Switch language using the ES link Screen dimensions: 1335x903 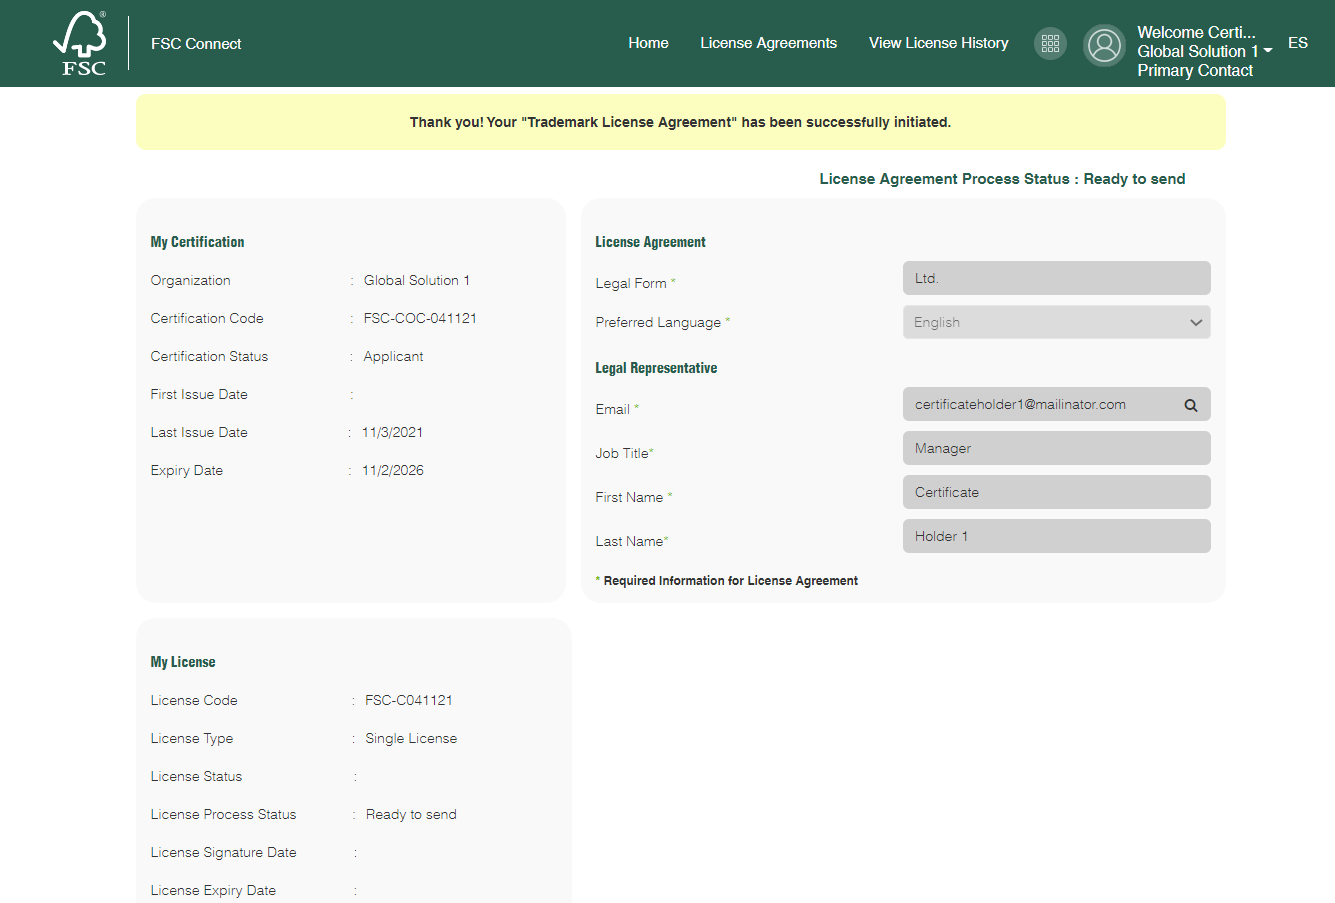click(1297, 43)
